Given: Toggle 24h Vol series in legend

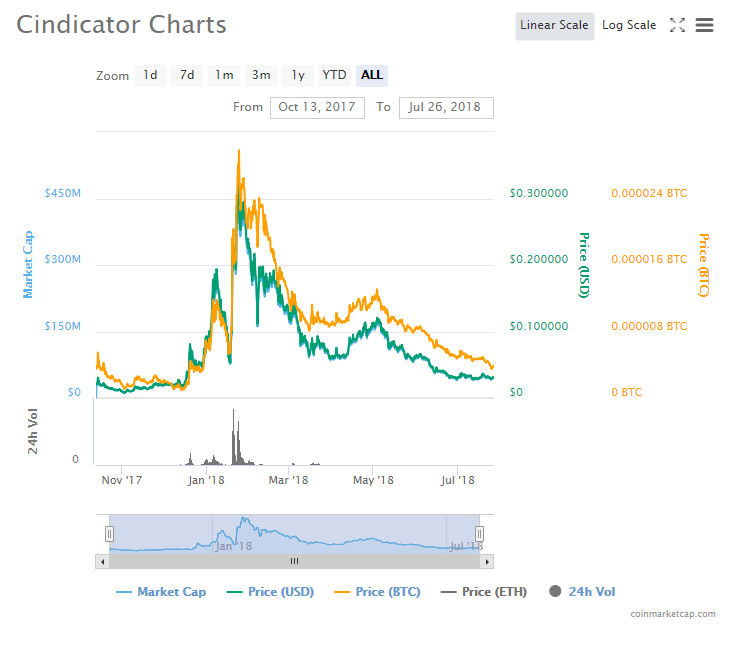Looking at the screenshot, I should 582,592.
